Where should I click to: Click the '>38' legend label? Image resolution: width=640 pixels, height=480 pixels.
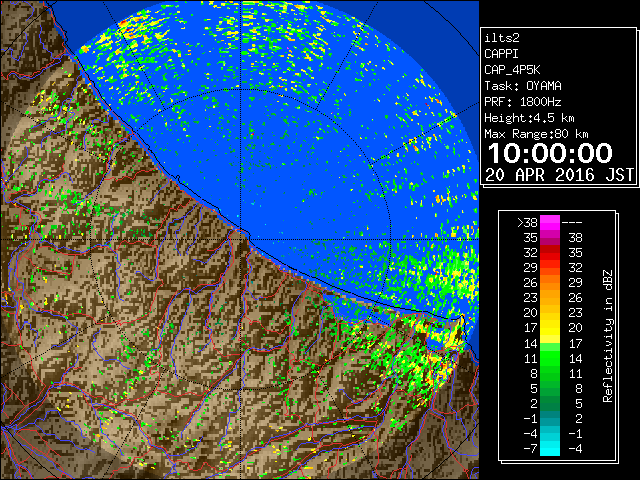[527, 223]
